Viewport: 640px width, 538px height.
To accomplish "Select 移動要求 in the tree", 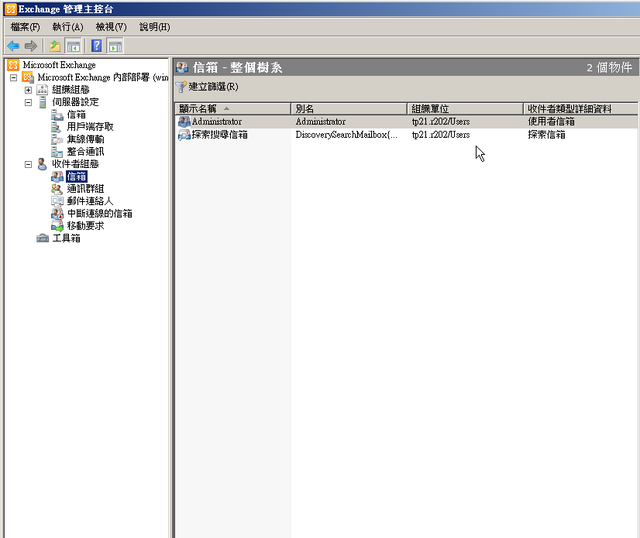I will tap(85, 226).
